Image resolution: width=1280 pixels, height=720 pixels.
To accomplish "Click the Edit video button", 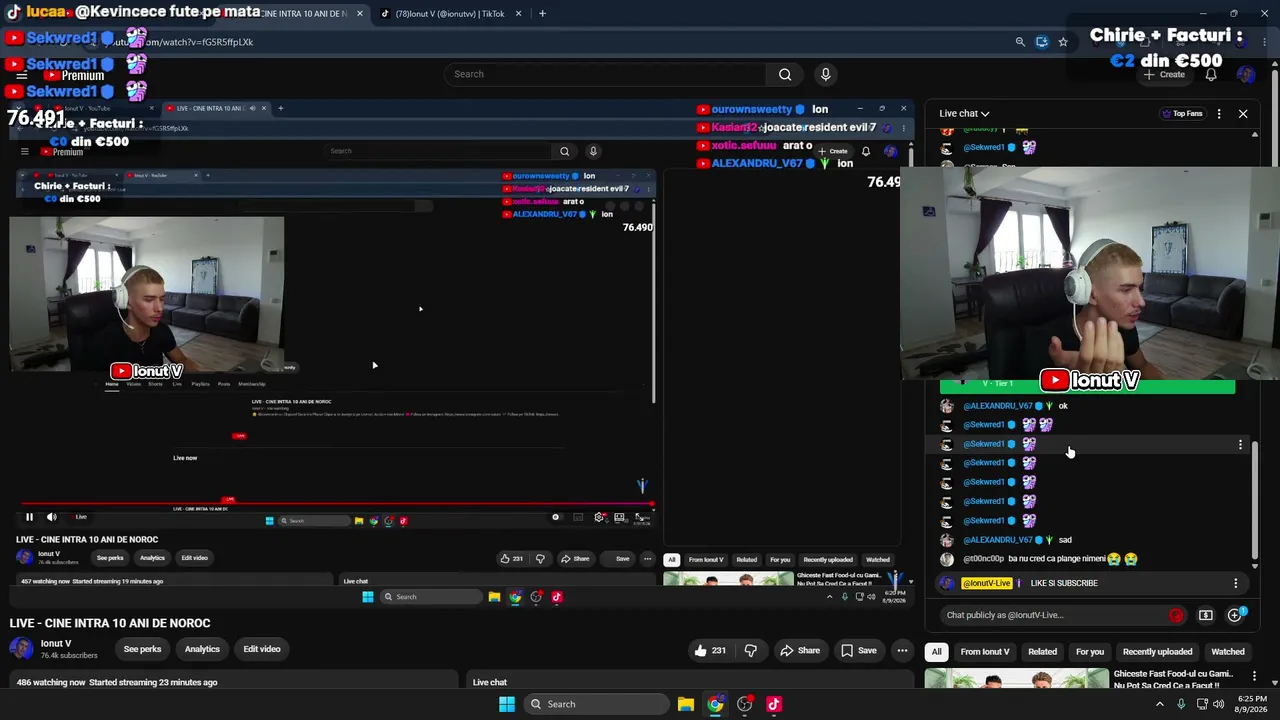I will pos(262,649).
